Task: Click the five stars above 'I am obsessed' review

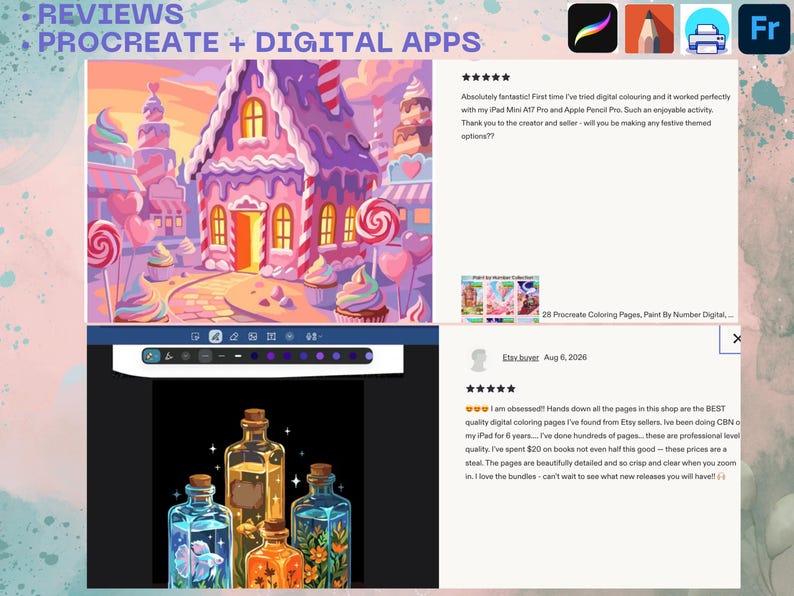Action: (491, 389)
